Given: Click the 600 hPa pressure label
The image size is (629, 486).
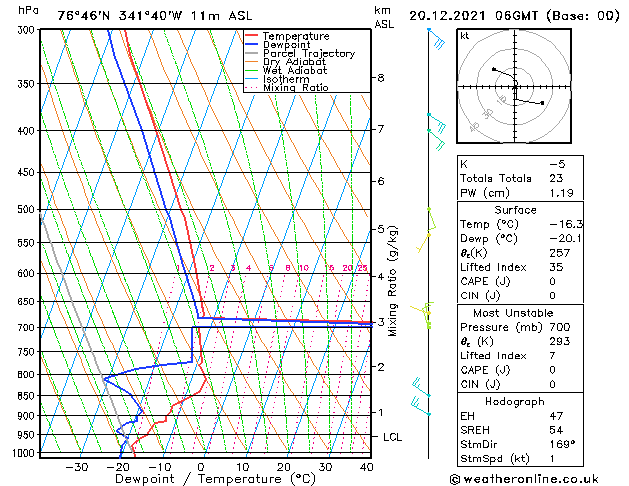Looking at the screenshot, I should (x=28, y=273).
